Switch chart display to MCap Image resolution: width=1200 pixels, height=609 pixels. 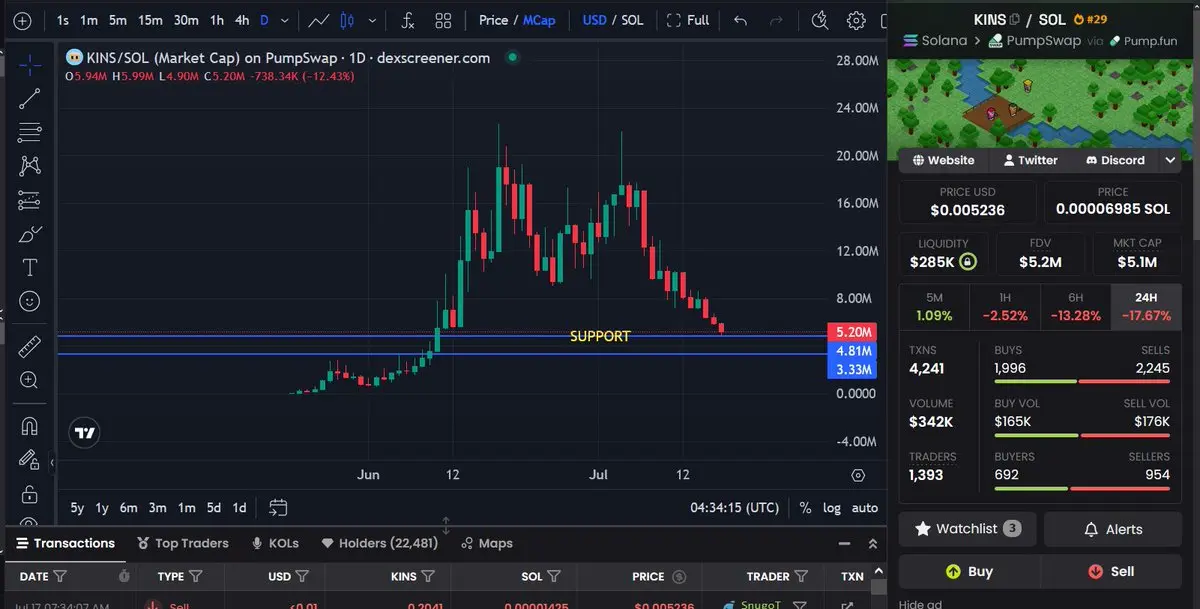tap(539, 20)
